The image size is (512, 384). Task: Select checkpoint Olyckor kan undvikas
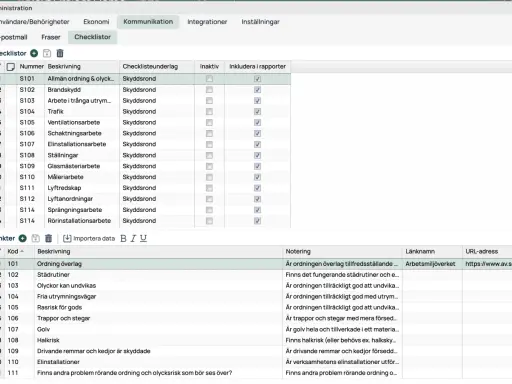[256, 286]
